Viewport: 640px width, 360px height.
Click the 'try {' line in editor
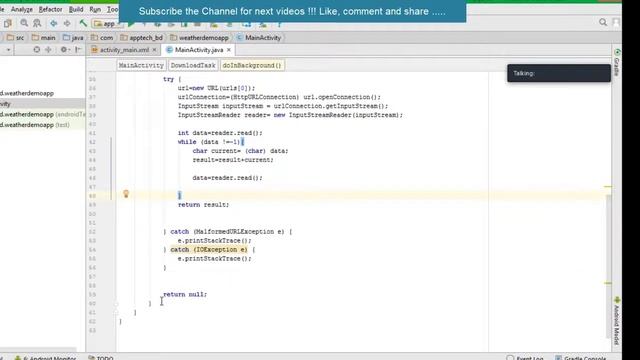pos(172,79)
